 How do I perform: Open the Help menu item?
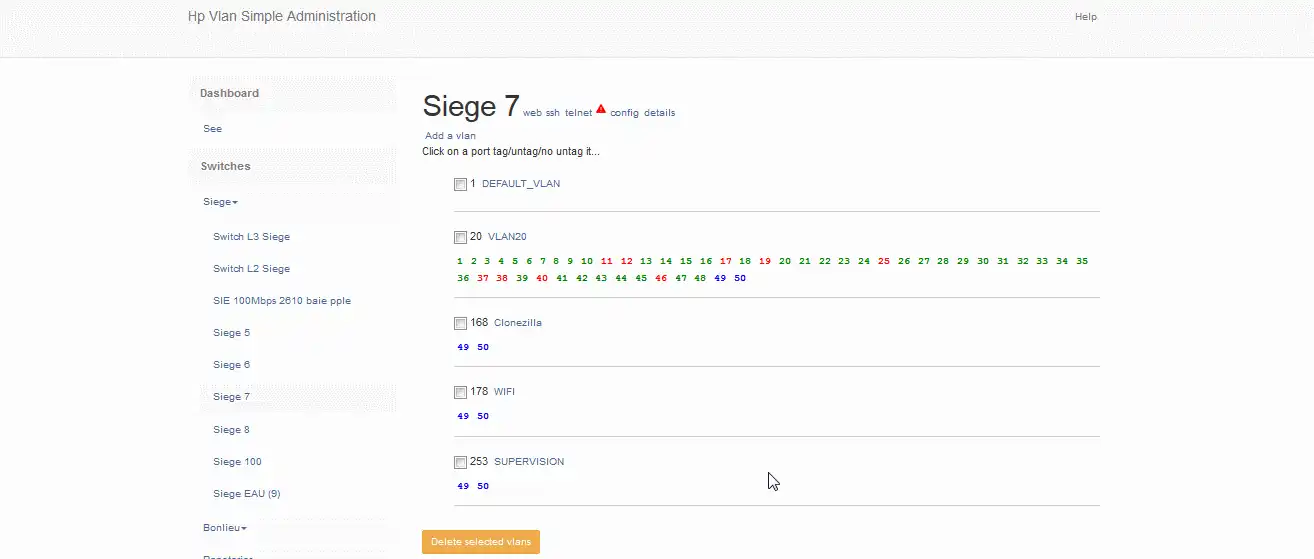coord(1085,17)
